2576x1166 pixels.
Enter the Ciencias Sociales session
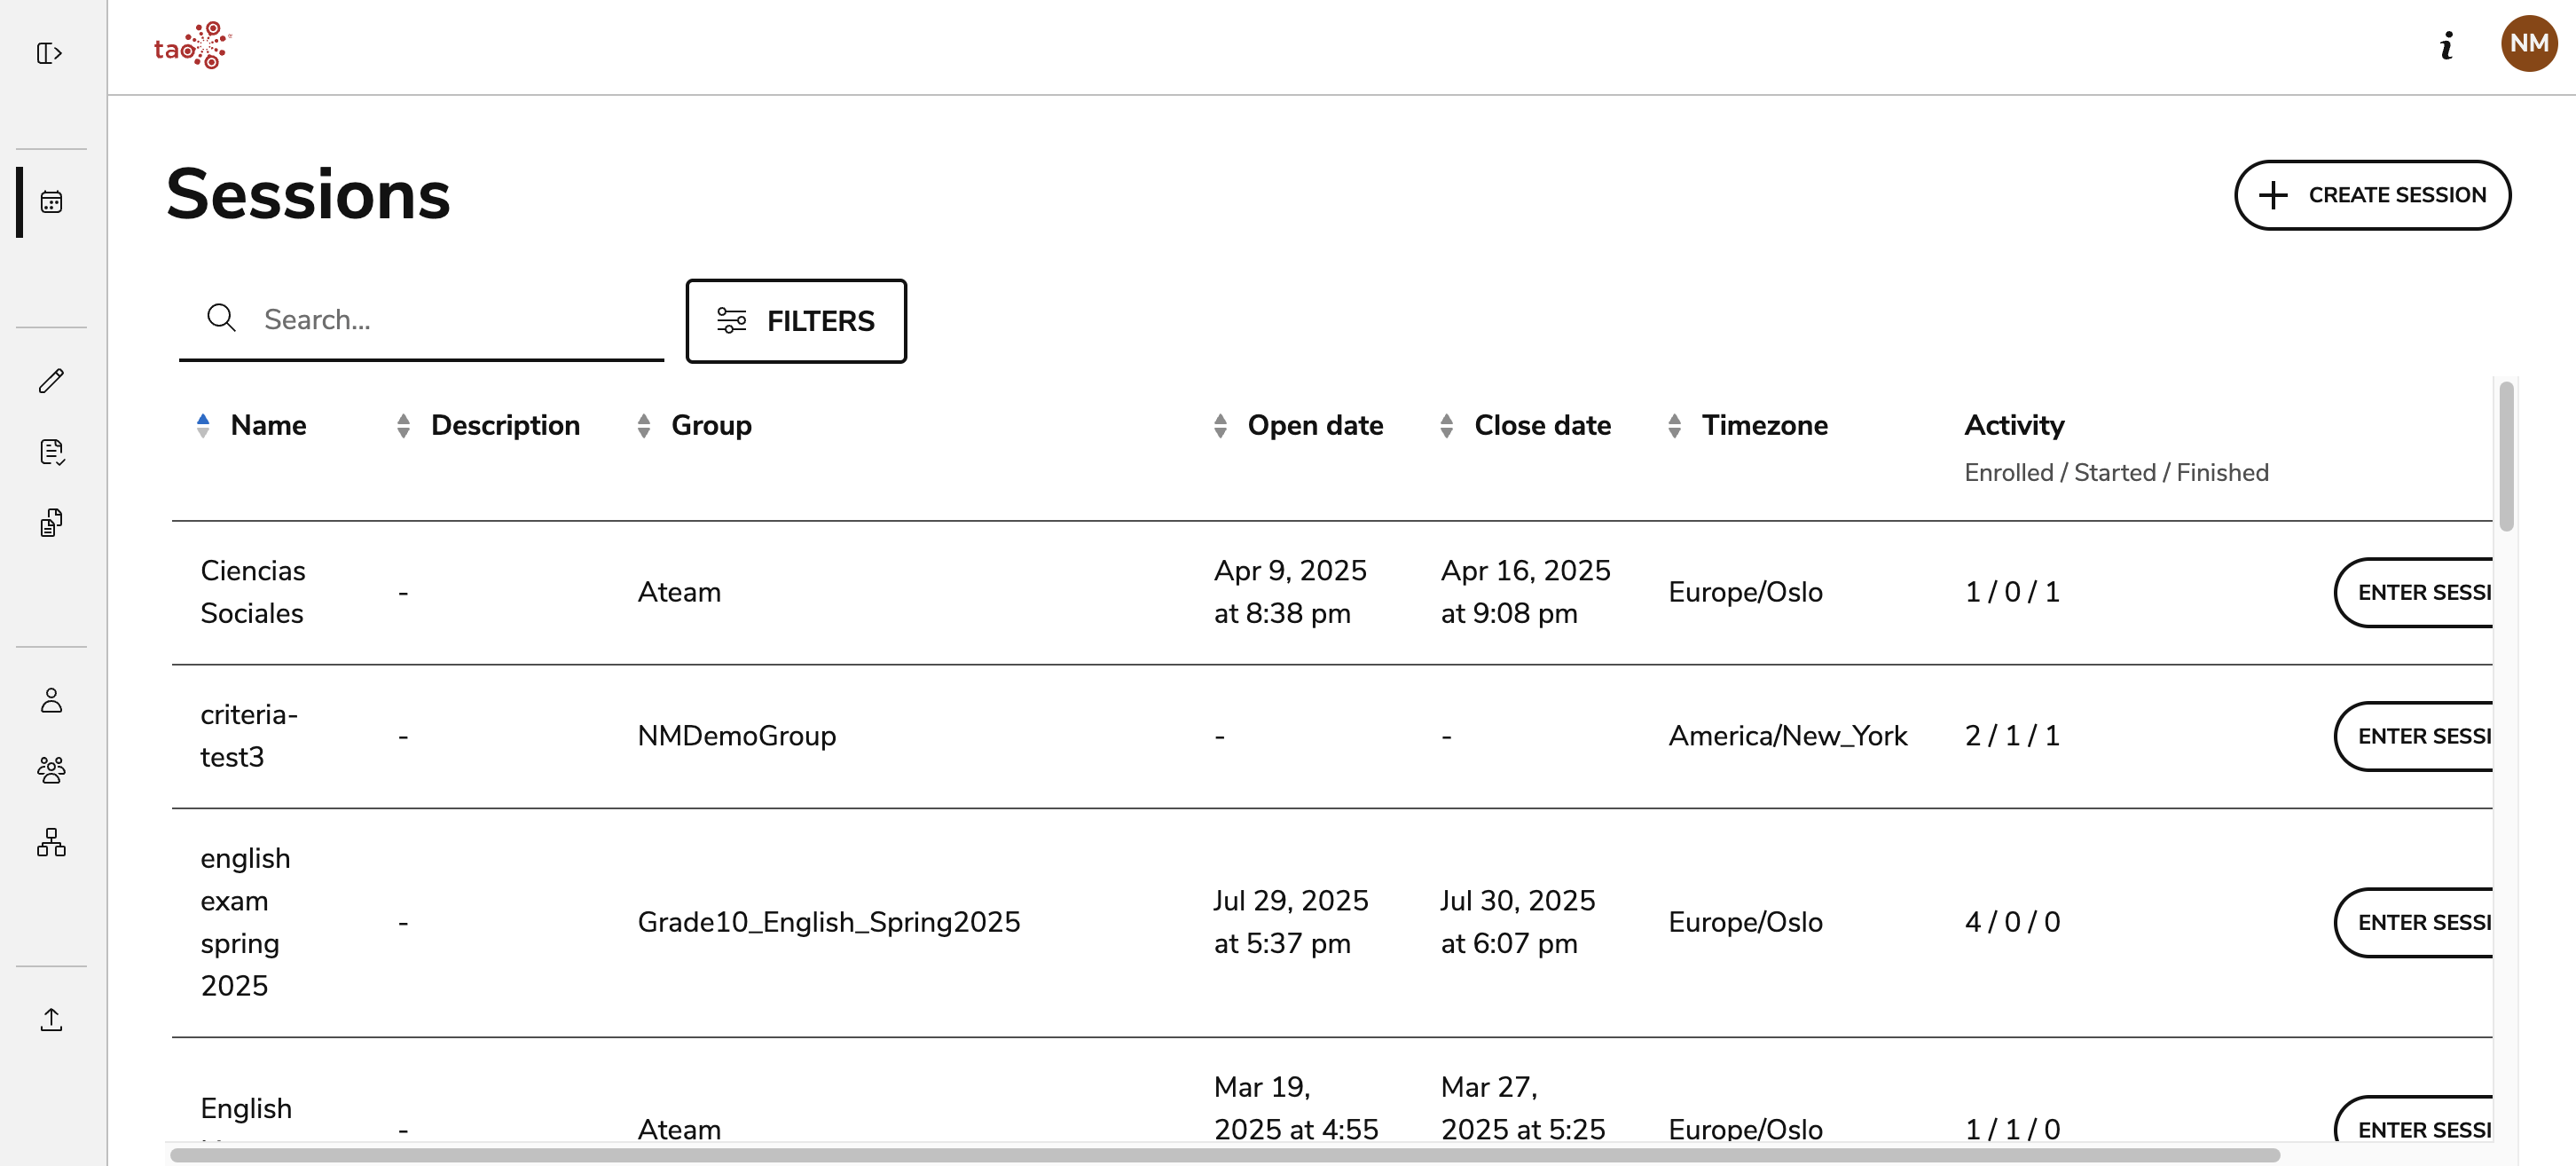[2420, 592]
